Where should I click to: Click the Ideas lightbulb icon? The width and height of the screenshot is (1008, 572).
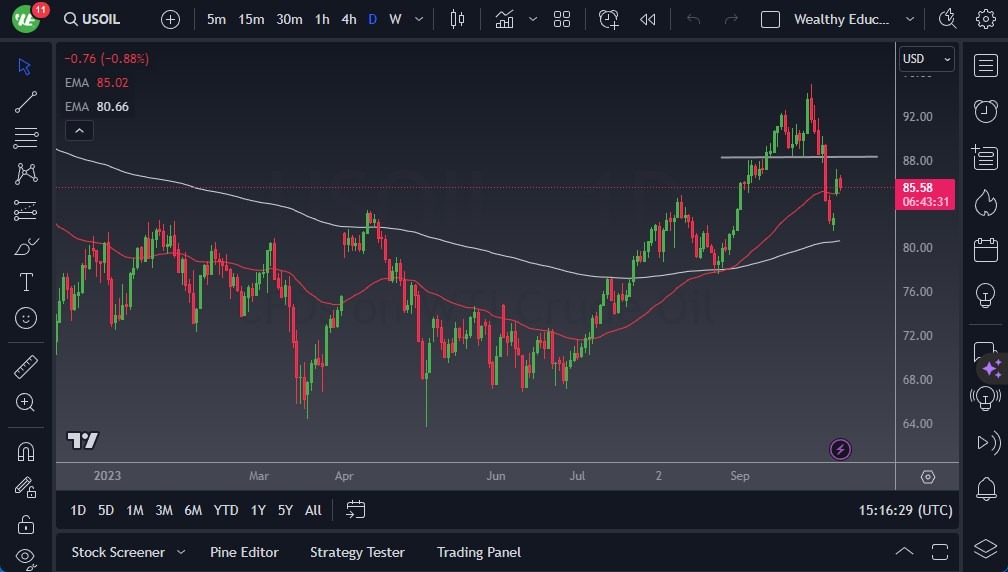pyautogui.click(x=985, y=295)
